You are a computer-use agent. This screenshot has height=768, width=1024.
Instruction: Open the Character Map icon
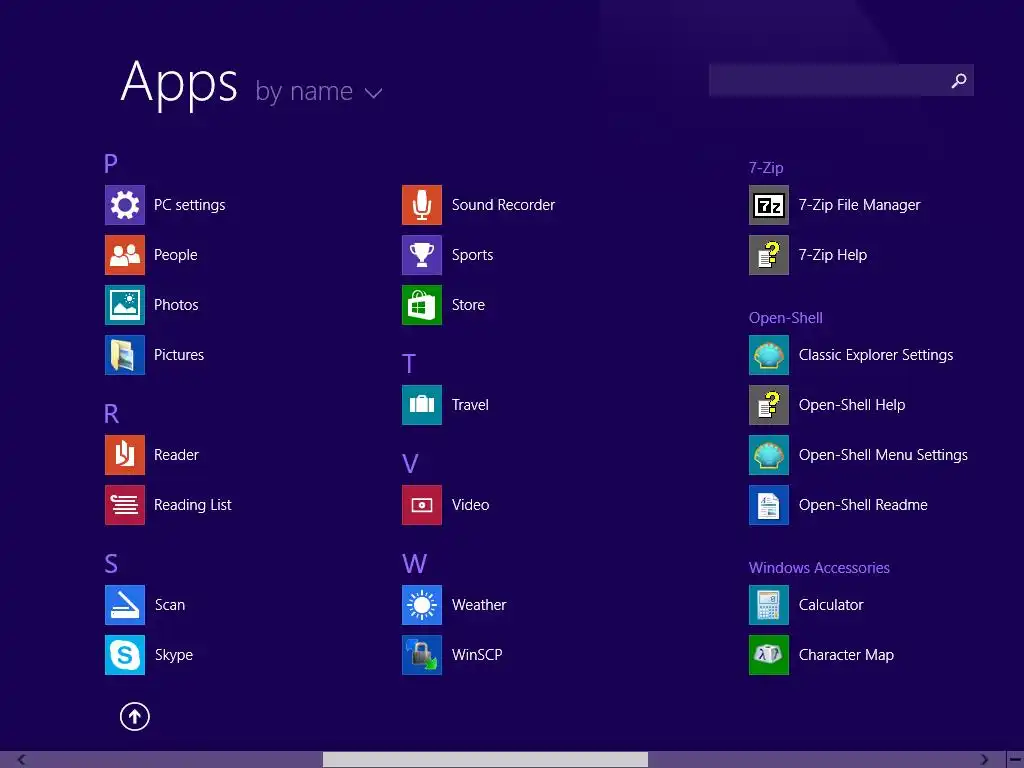pyautogui.click(x=769, y=655)
